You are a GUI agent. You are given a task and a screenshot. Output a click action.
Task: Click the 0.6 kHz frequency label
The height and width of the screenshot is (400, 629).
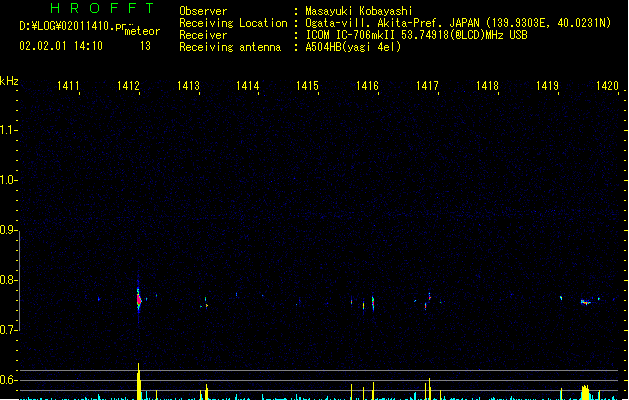coord(8,380)
